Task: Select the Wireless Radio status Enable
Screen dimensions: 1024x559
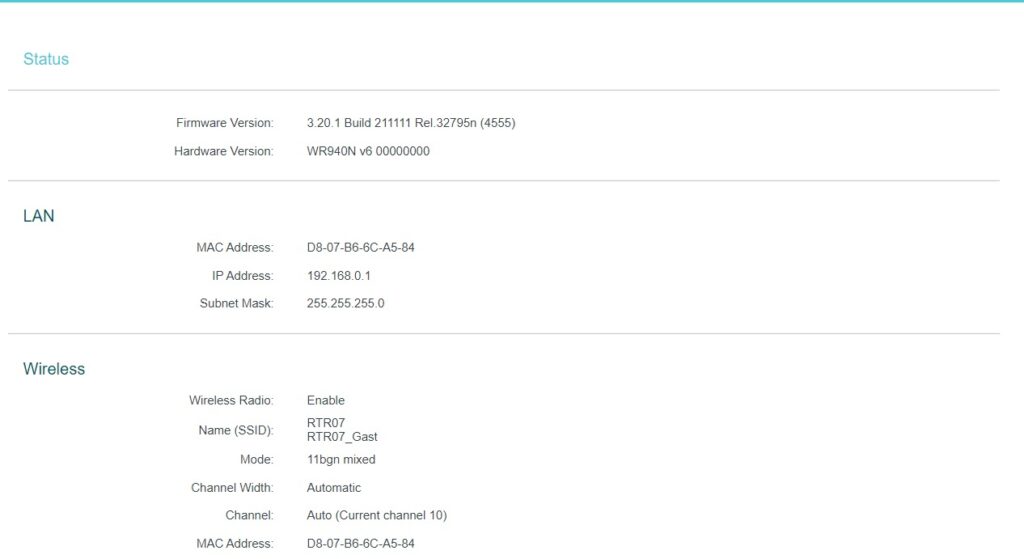Action: [x=326, y=400]
